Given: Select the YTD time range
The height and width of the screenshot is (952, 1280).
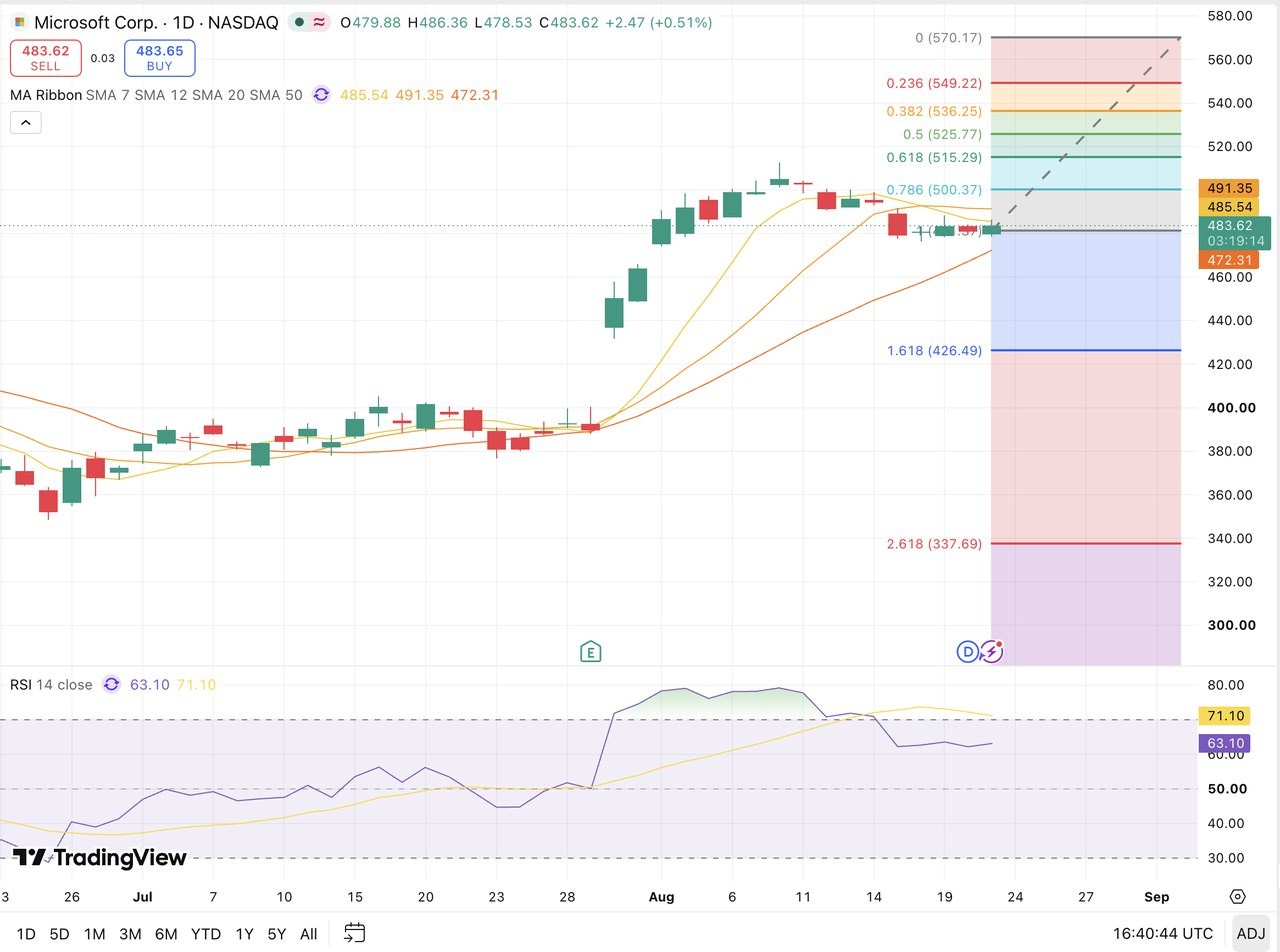Looking at the screenshot, I should click(205, 934).
